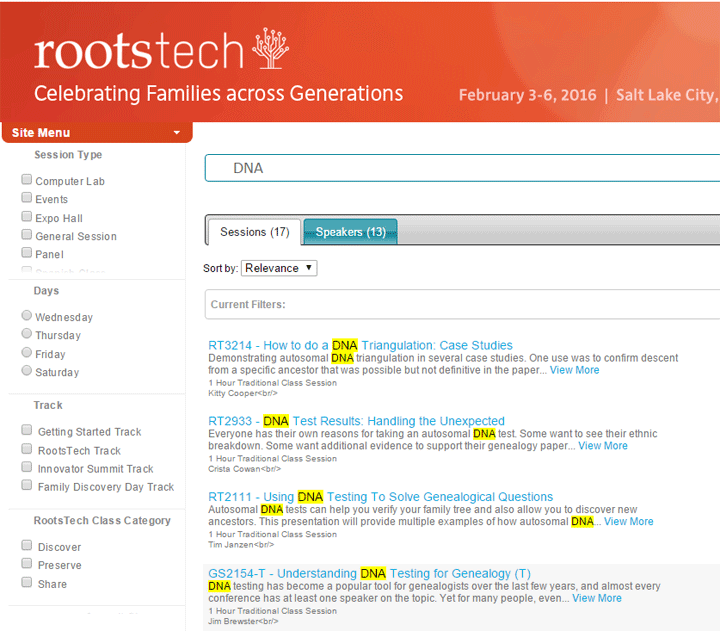The height and width of the screenshot is (631, 720).
Task: Click the Current Filters box
Action: pyautogui.click(x=462, y=304)
